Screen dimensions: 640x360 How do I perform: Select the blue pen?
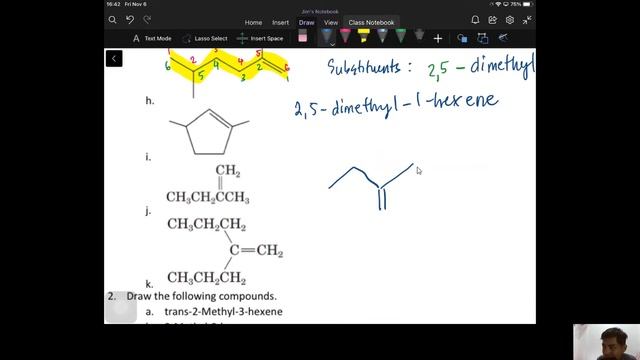(x=327, y=36)
